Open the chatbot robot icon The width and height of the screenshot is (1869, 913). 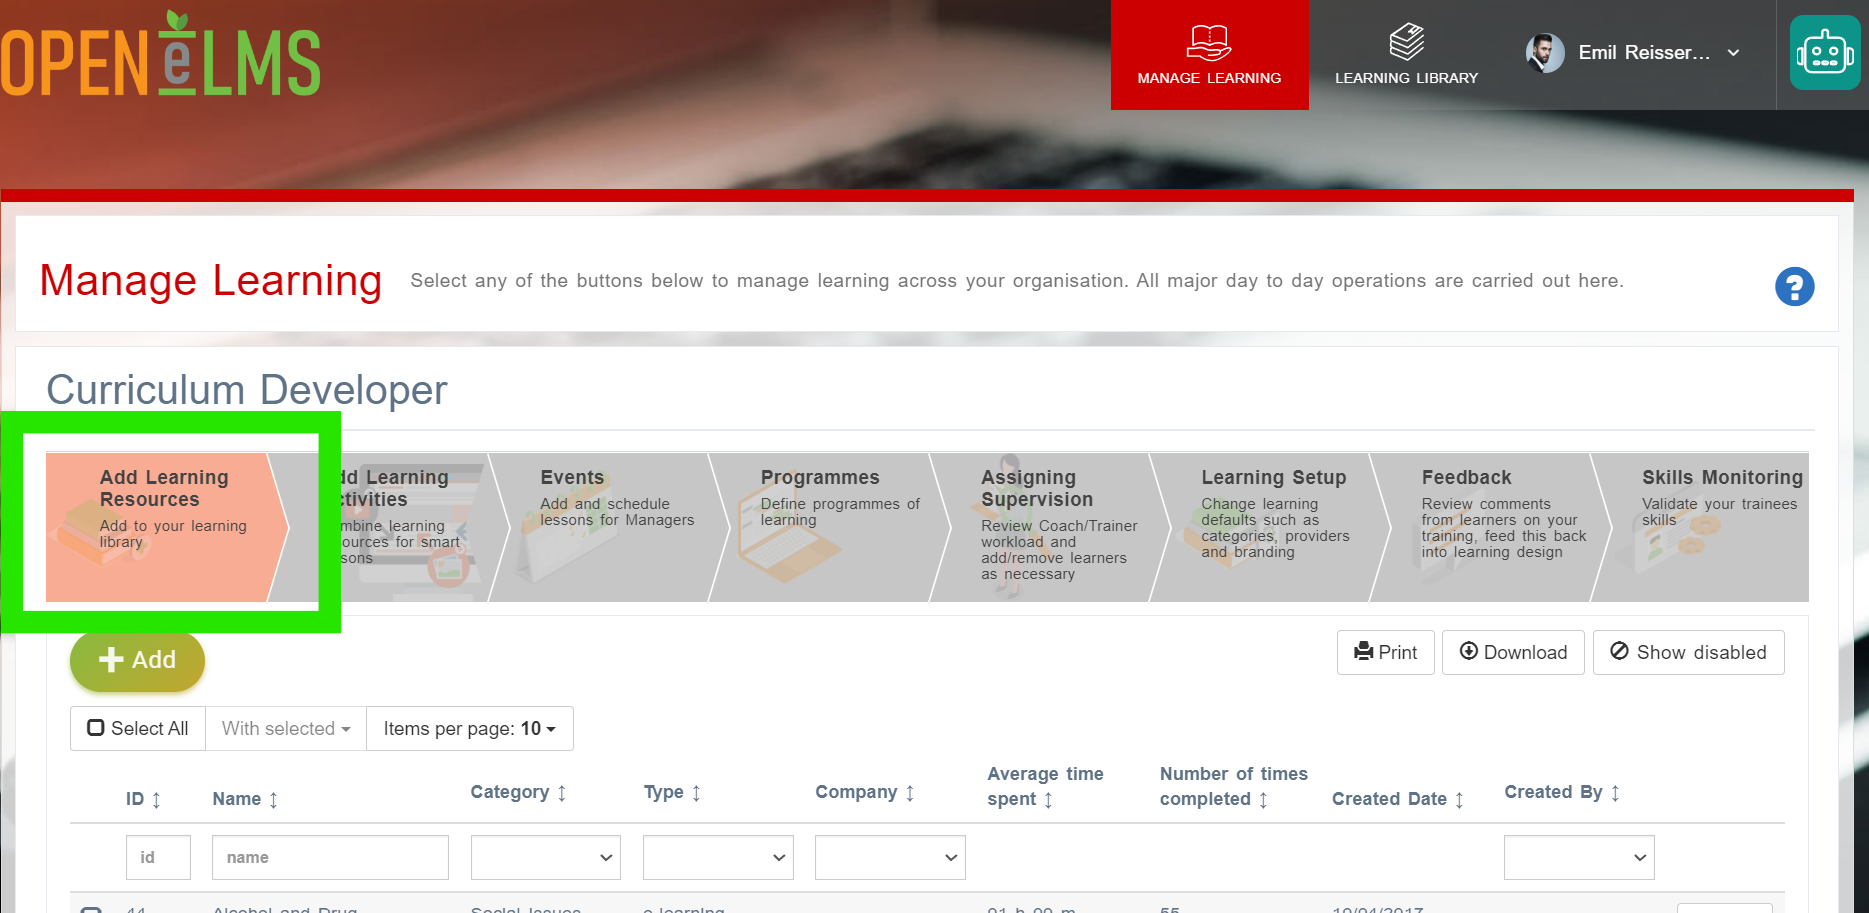point(1824,52)
